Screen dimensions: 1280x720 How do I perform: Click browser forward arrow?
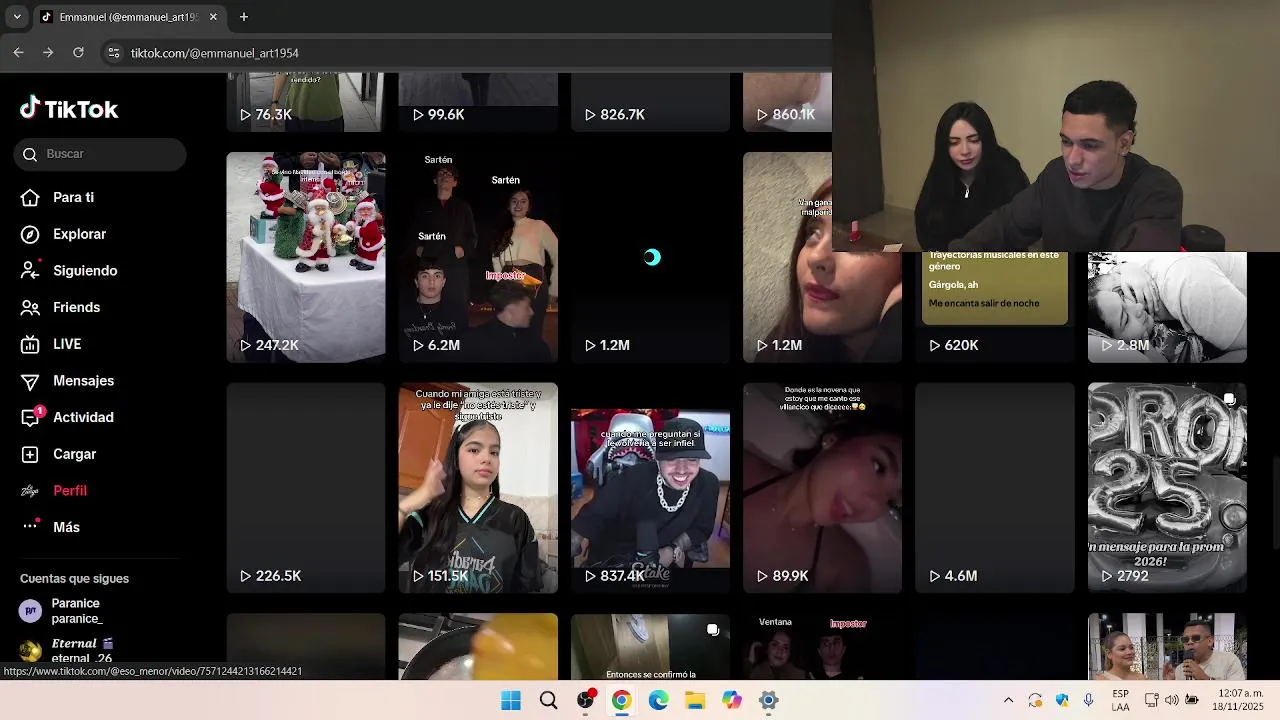click(x=48, y=53)
